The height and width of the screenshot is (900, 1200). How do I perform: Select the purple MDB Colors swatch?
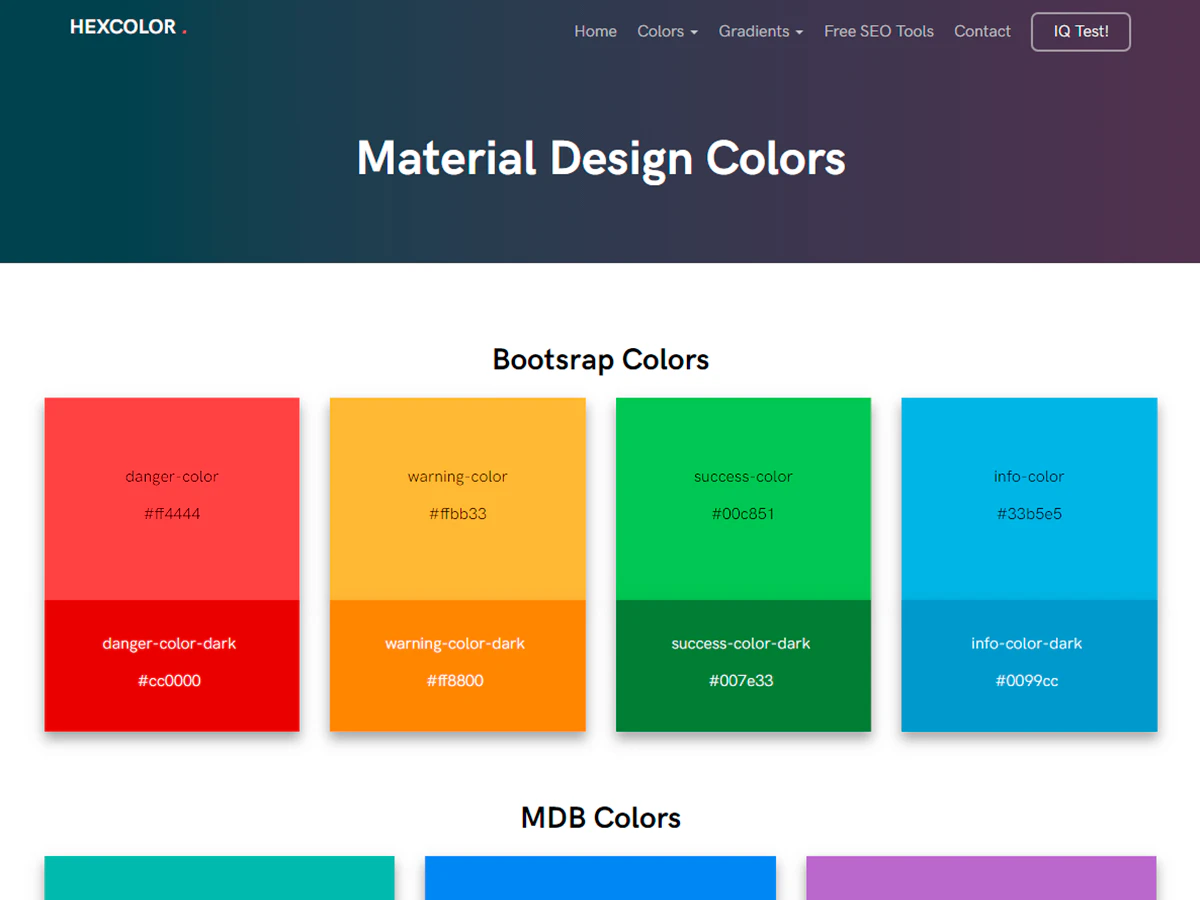click(980, 880)
